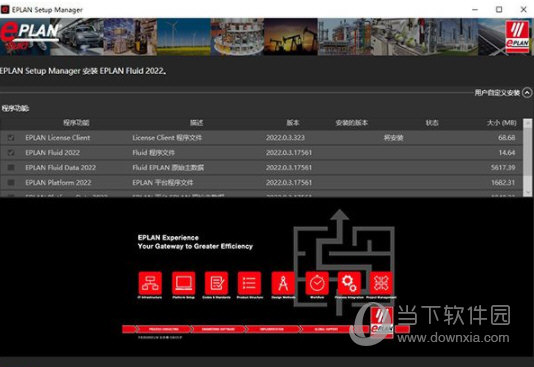
Task: Close the EPLAN Setup Manager window
Action: (523, 10)
